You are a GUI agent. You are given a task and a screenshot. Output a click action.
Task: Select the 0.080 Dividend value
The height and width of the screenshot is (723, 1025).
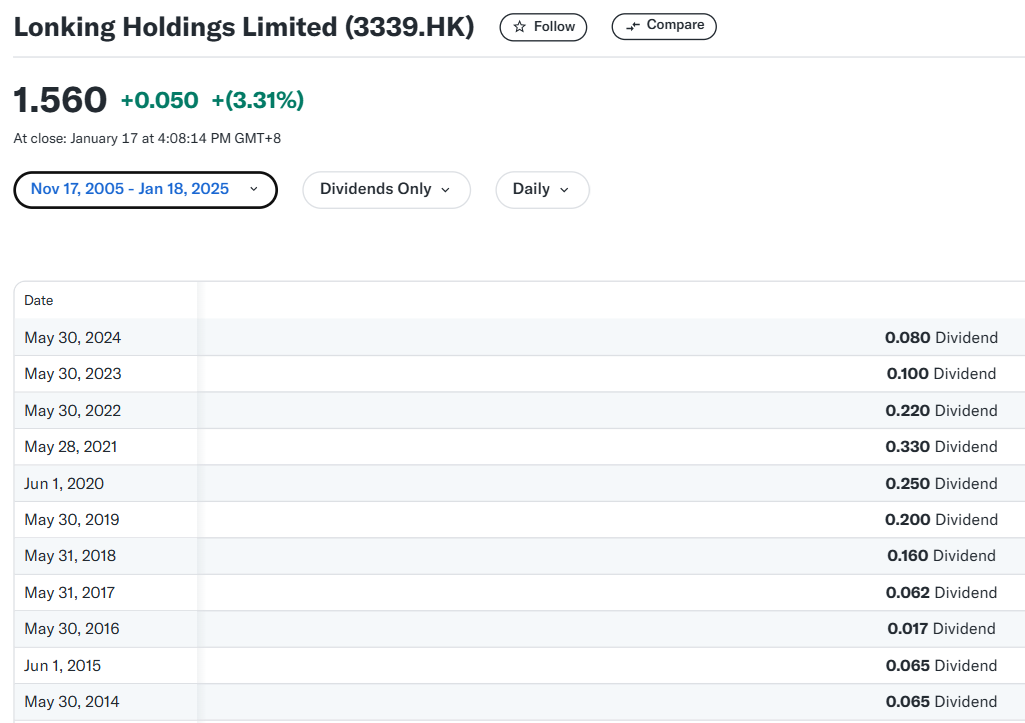(941, 337)
